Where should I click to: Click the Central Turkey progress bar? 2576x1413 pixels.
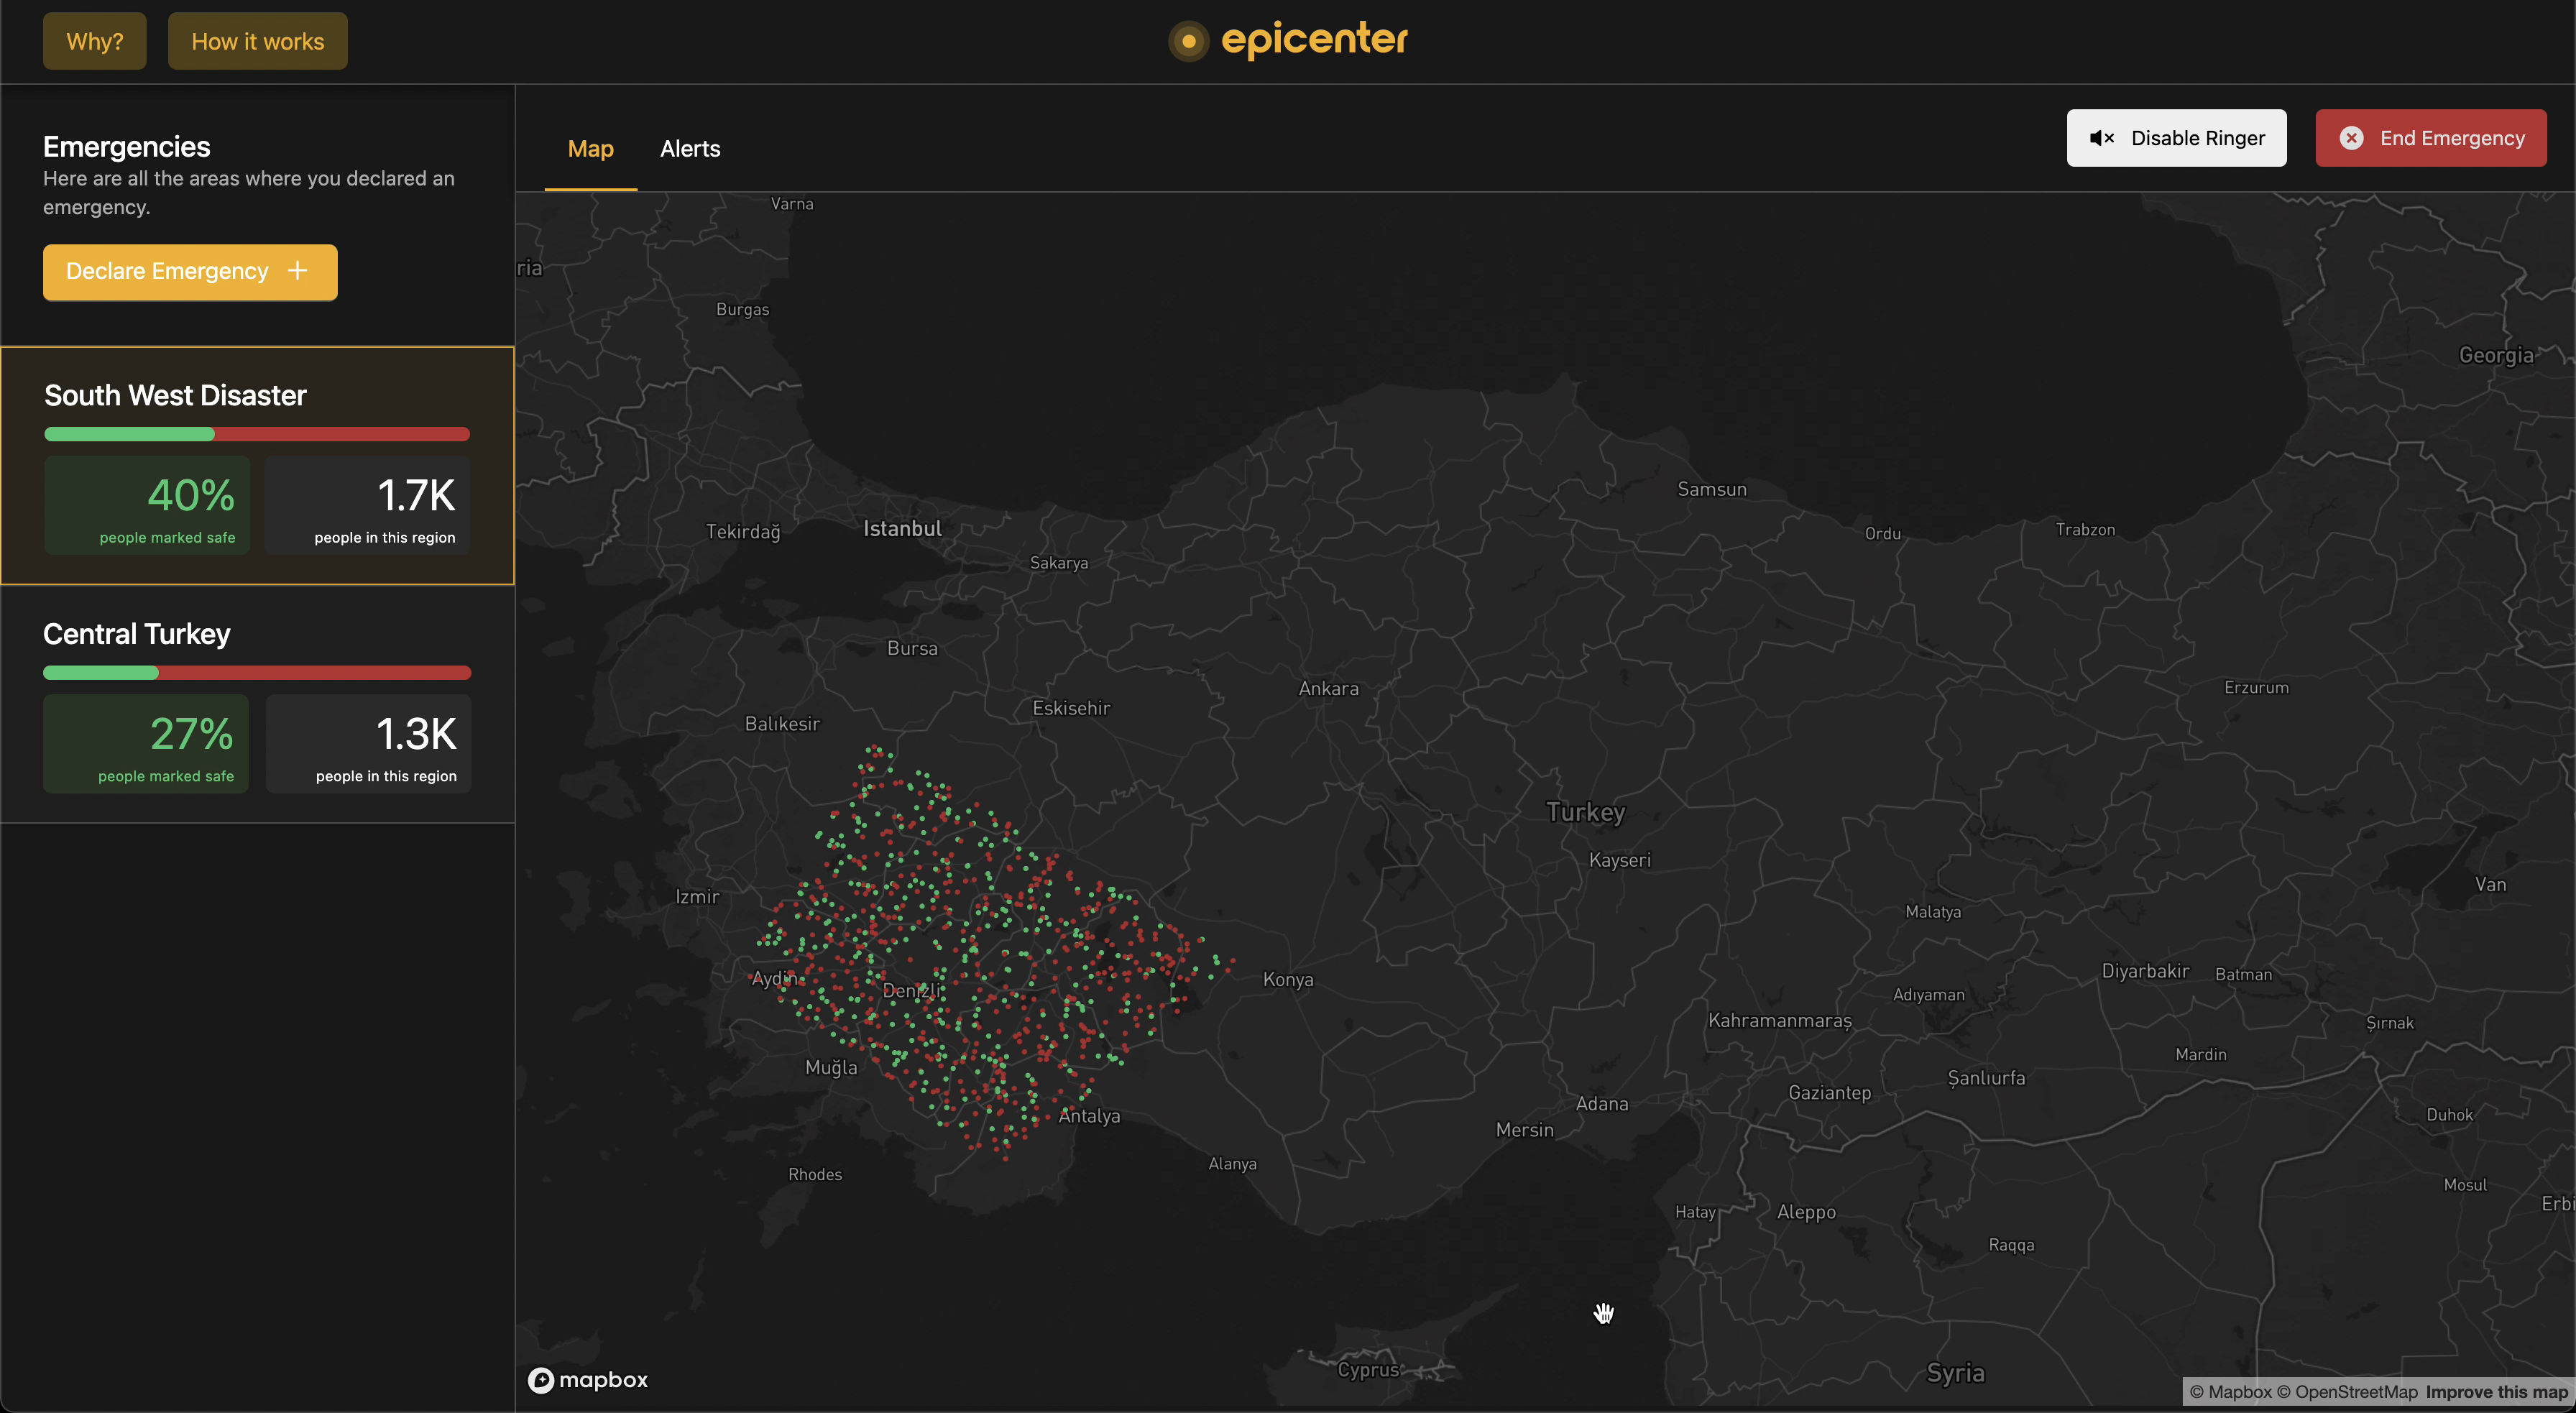coord(257,673)
